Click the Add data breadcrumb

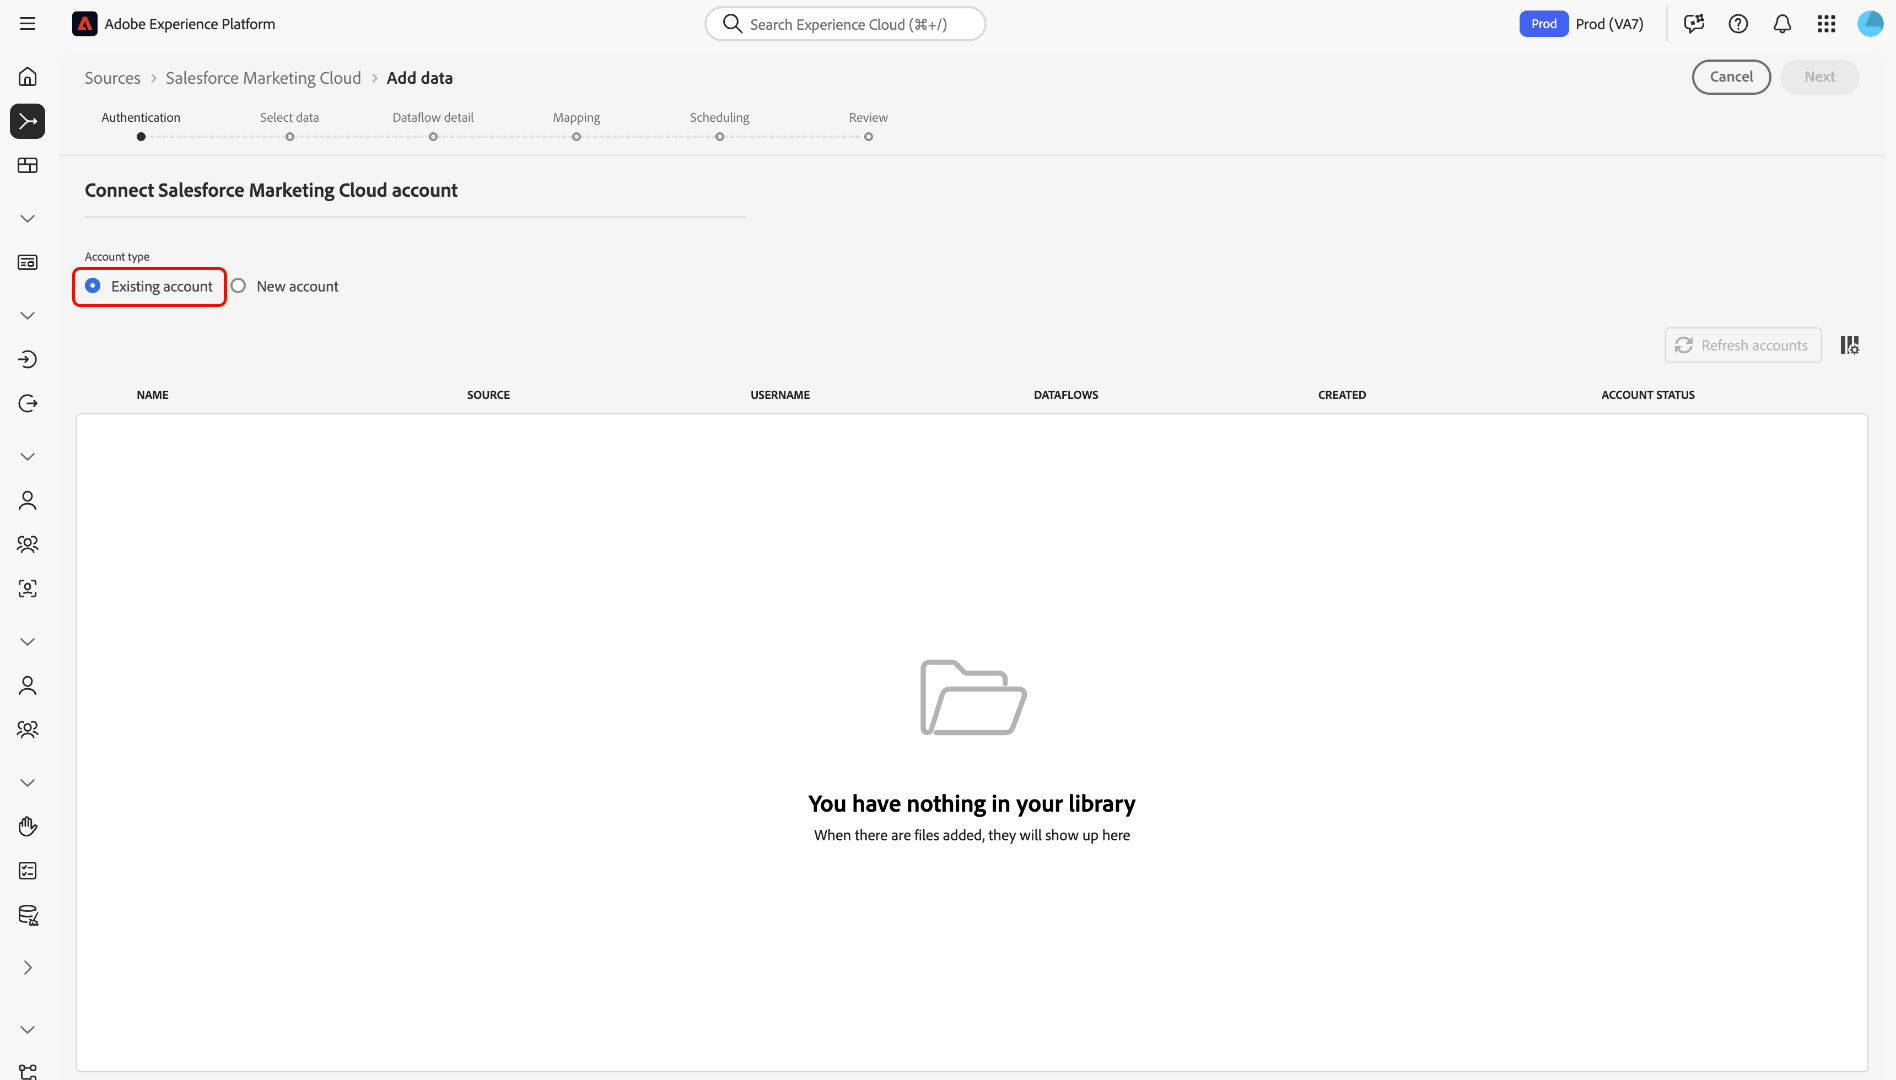click(x=420, y=78)
